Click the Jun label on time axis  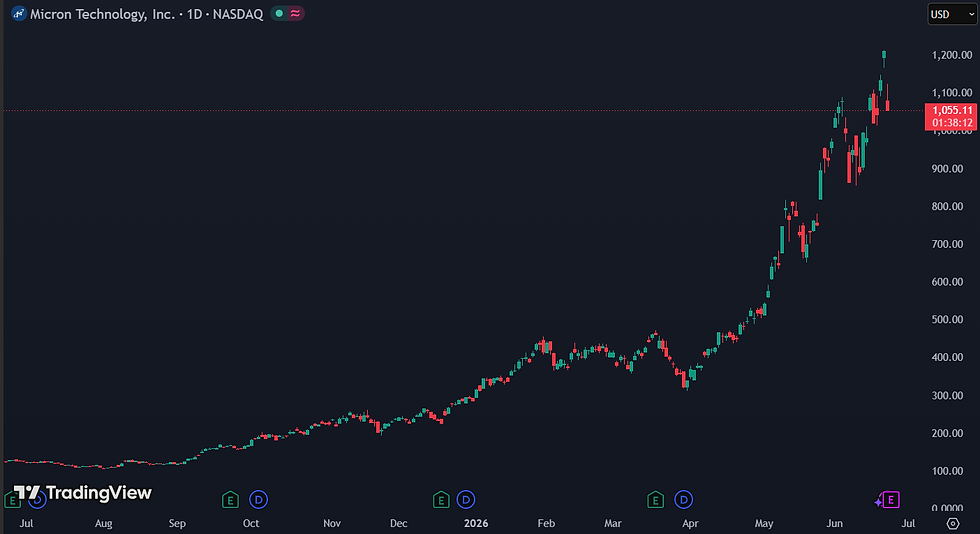click(834, 523)
